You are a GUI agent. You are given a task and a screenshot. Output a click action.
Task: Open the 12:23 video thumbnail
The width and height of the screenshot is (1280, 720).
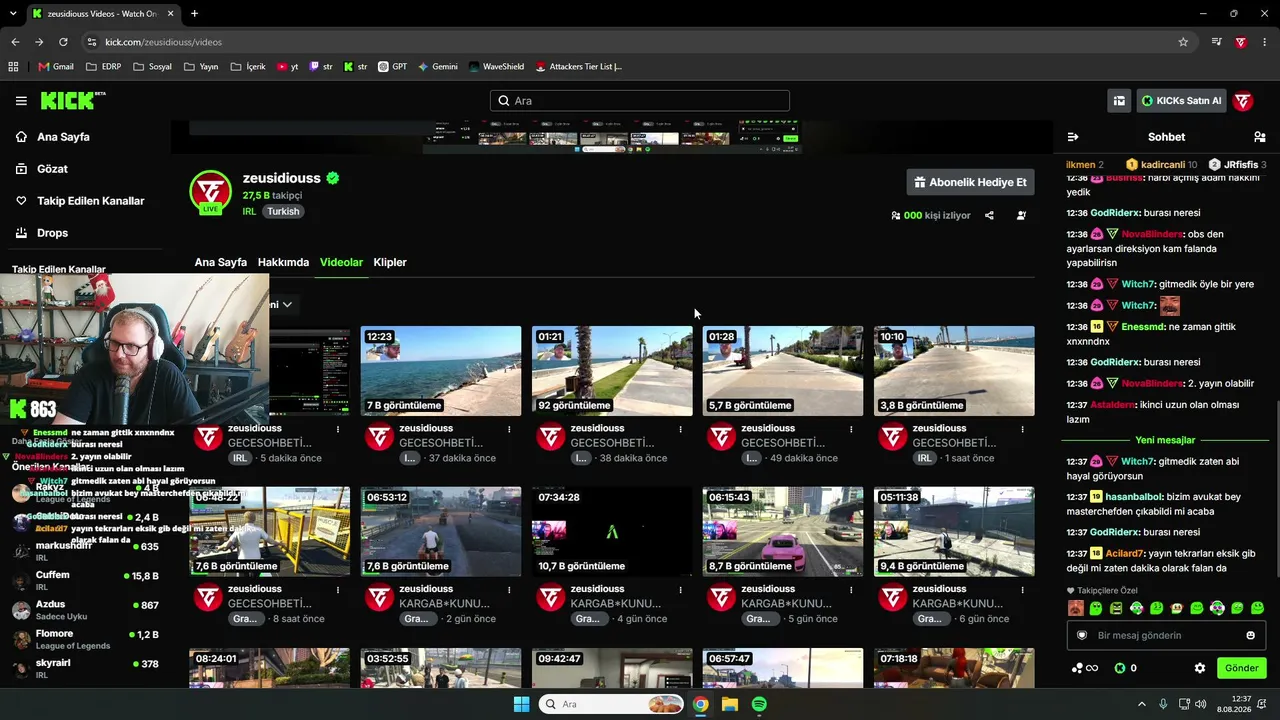[441, 371]
